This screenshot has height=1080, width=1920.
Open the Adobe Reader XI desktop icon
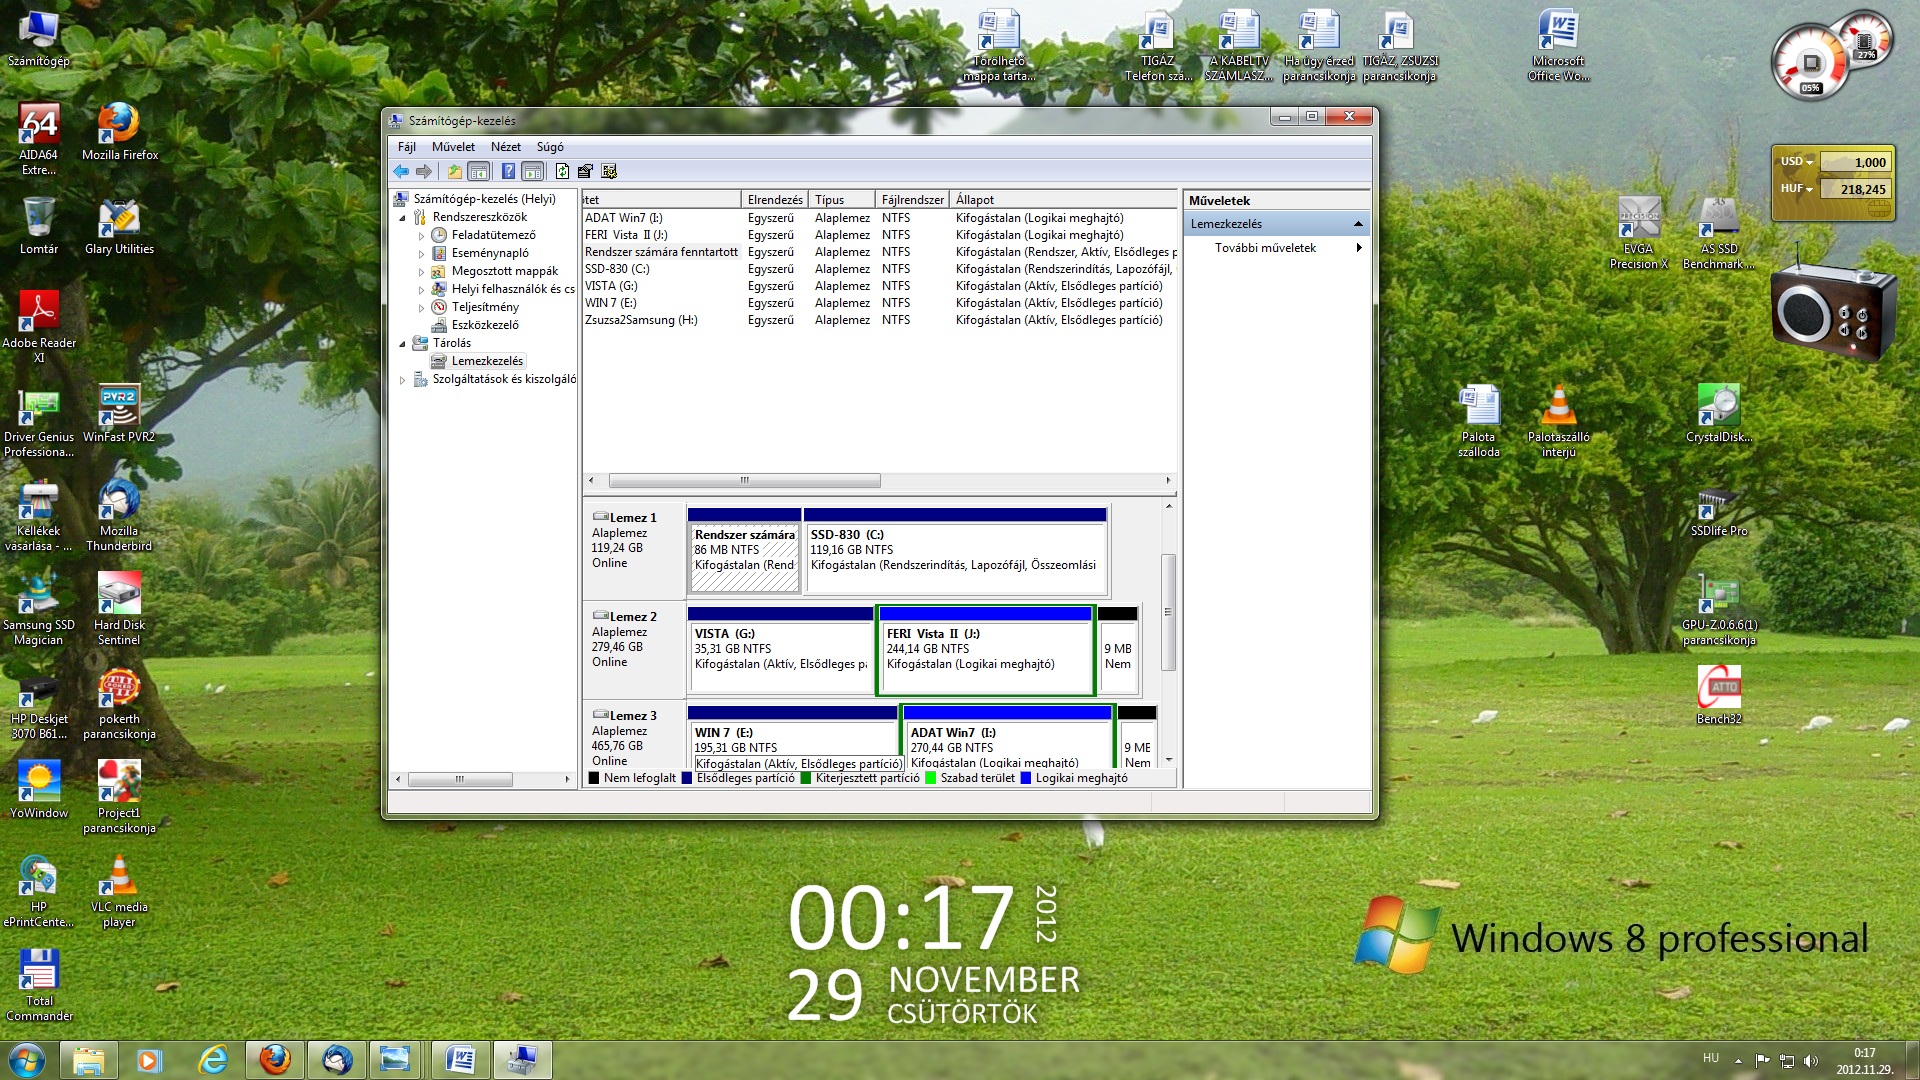(39, 327)
